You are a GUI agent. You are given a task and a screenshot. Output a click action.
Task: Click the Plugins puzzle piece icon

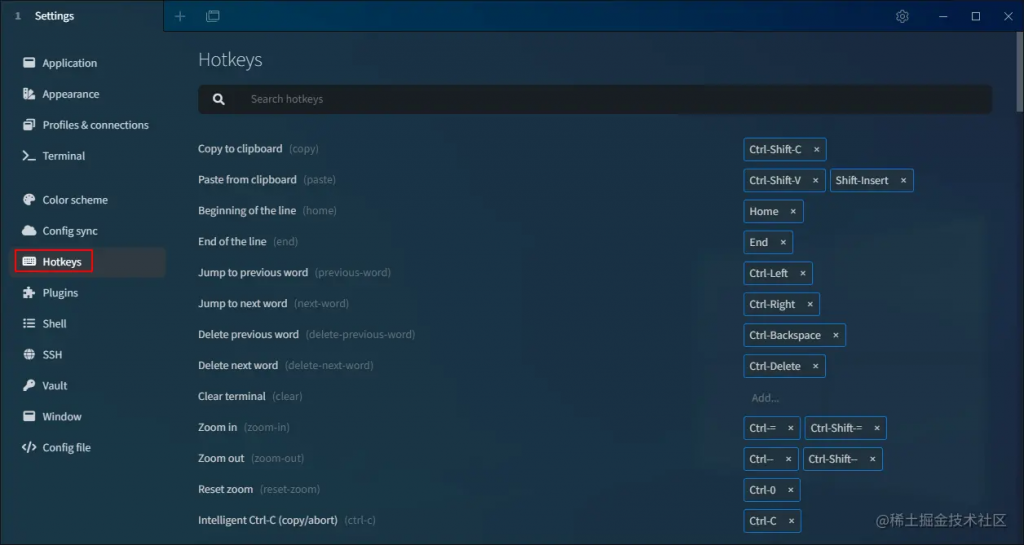click(29, 292)
